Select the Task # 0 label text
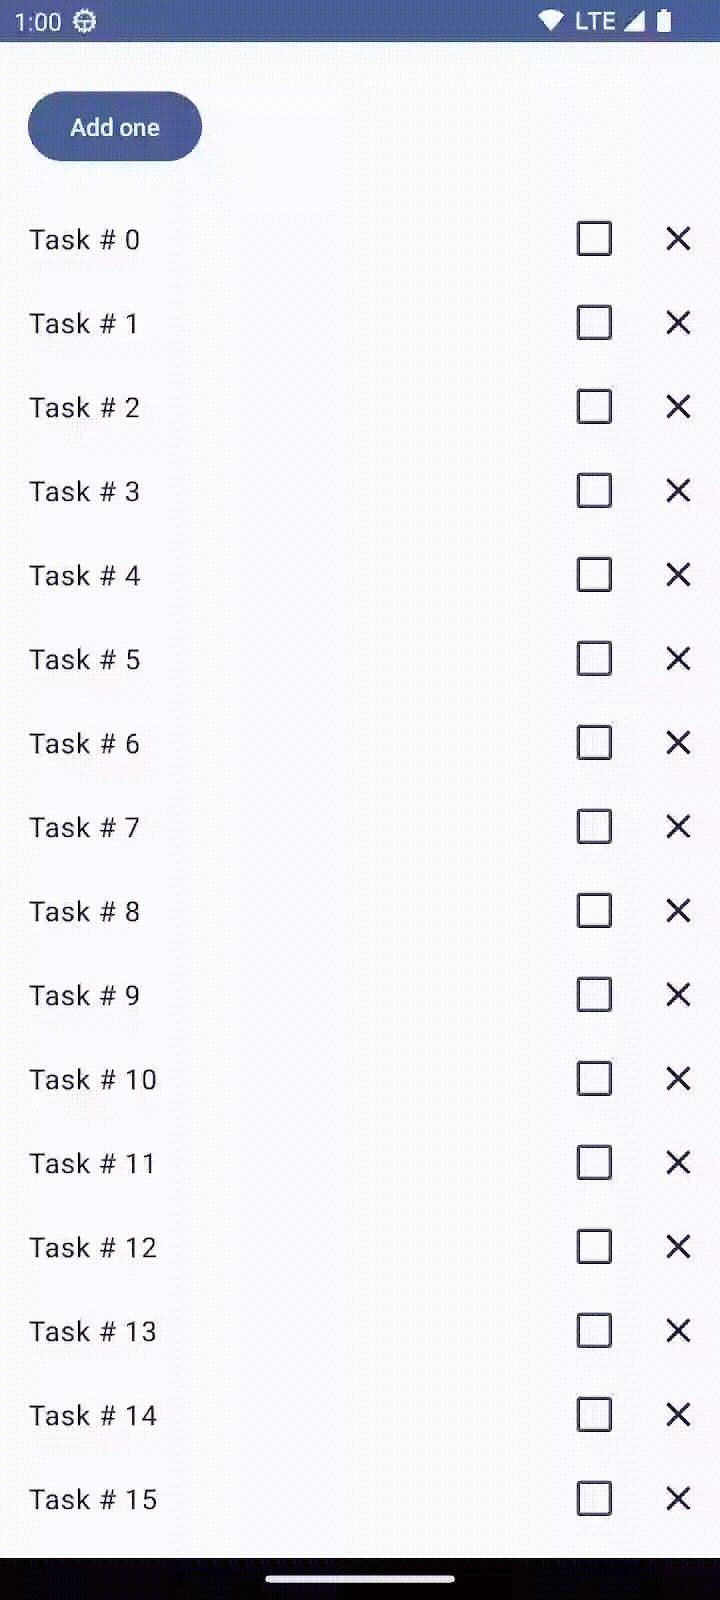 coord(84,239)
